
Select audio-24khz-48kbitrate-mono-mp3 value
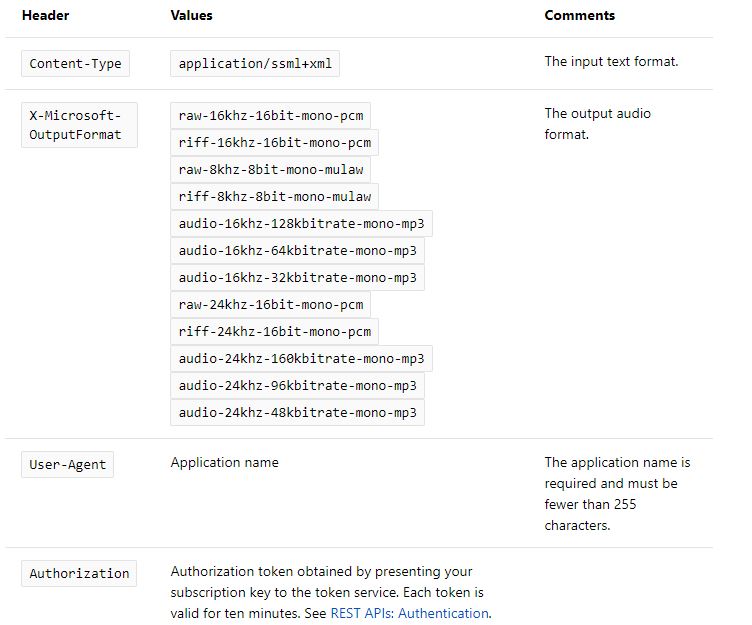pos(297,412)
